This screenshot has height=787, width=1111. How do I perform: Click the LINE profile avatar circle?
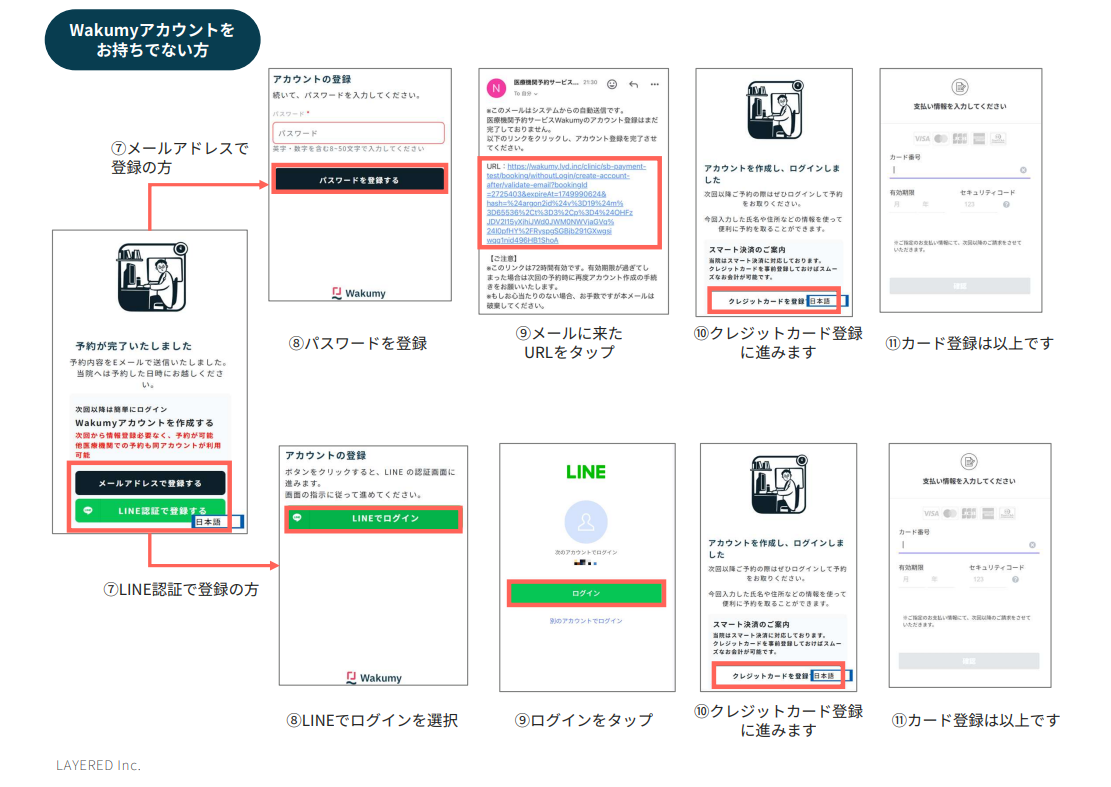click(x=586, y=521)
